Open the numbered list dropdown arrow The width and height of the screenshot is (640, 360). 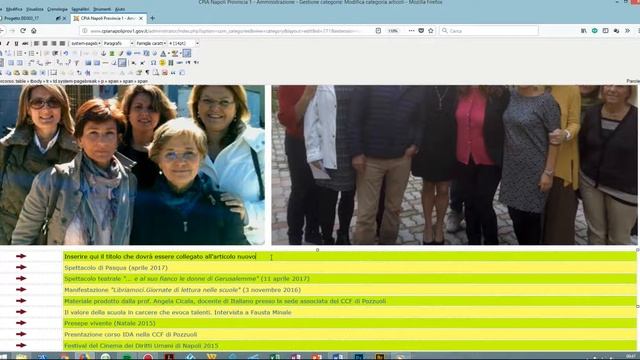point(37,53)
